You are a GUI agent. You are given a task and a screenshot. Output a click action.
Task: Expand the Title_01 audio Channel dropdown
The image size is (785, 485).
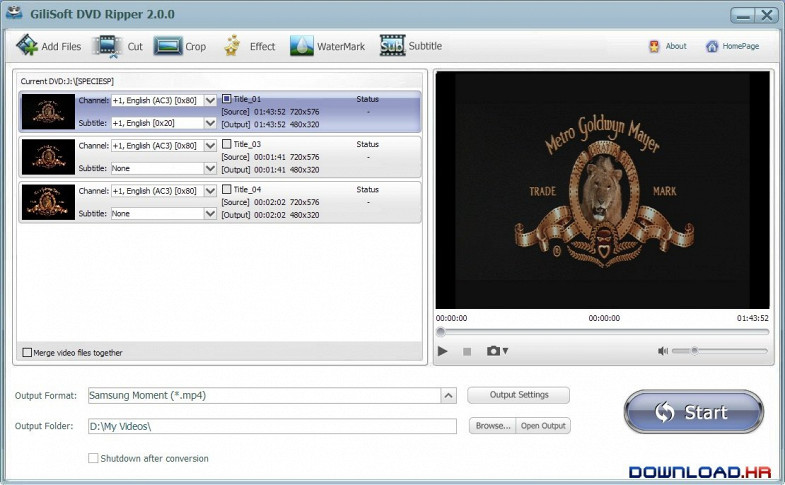[210, 101]
